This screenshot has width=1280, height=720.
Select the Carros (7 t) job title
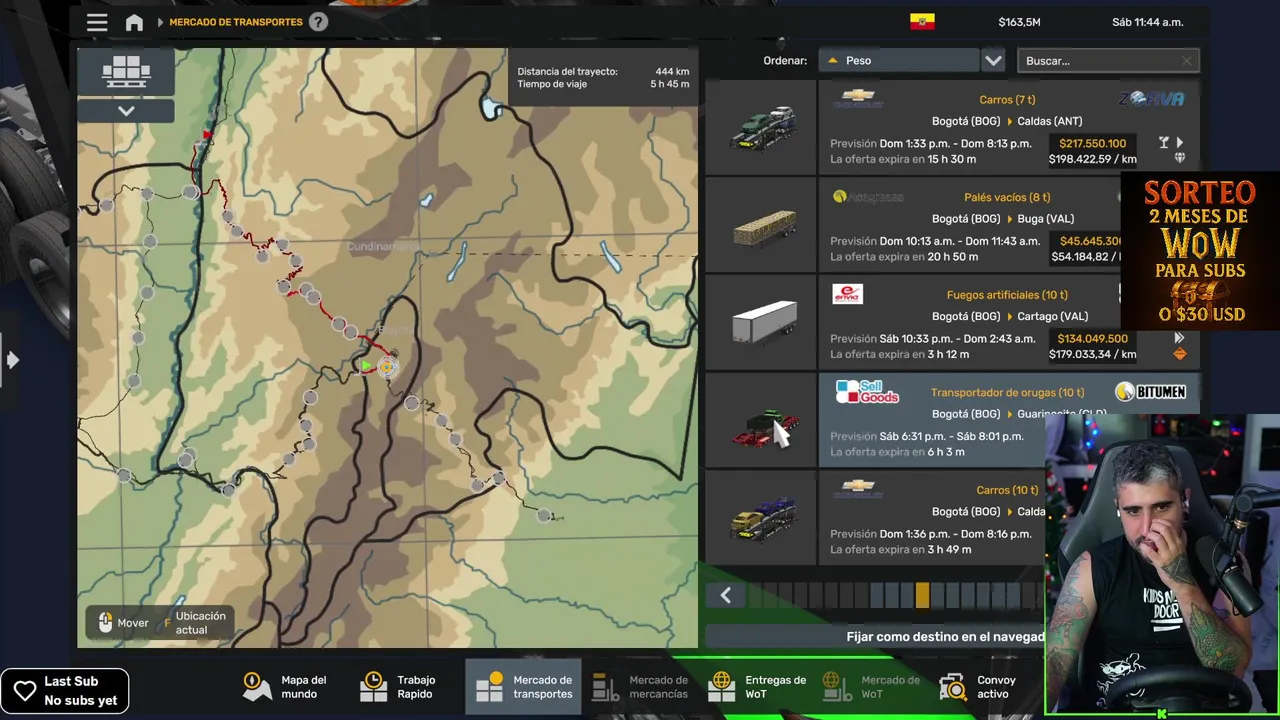point(1007,100)
